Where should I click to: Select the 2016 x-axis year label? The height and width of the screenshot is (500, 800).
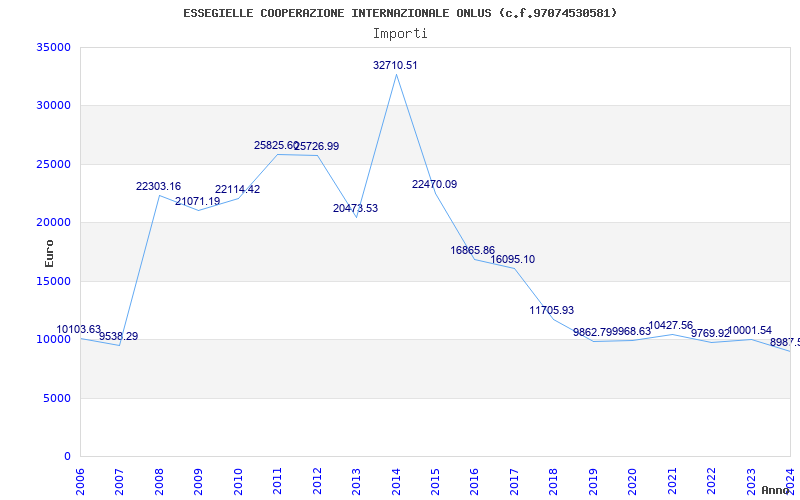[474, 480]
